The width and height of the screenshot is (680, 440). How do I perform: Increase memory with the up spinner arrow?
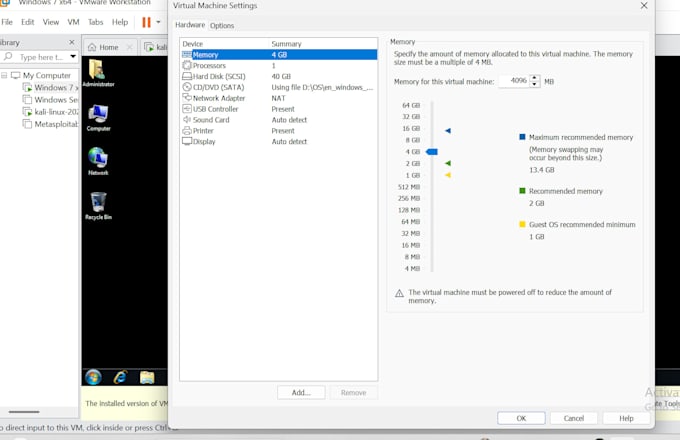tap(535, 78)
